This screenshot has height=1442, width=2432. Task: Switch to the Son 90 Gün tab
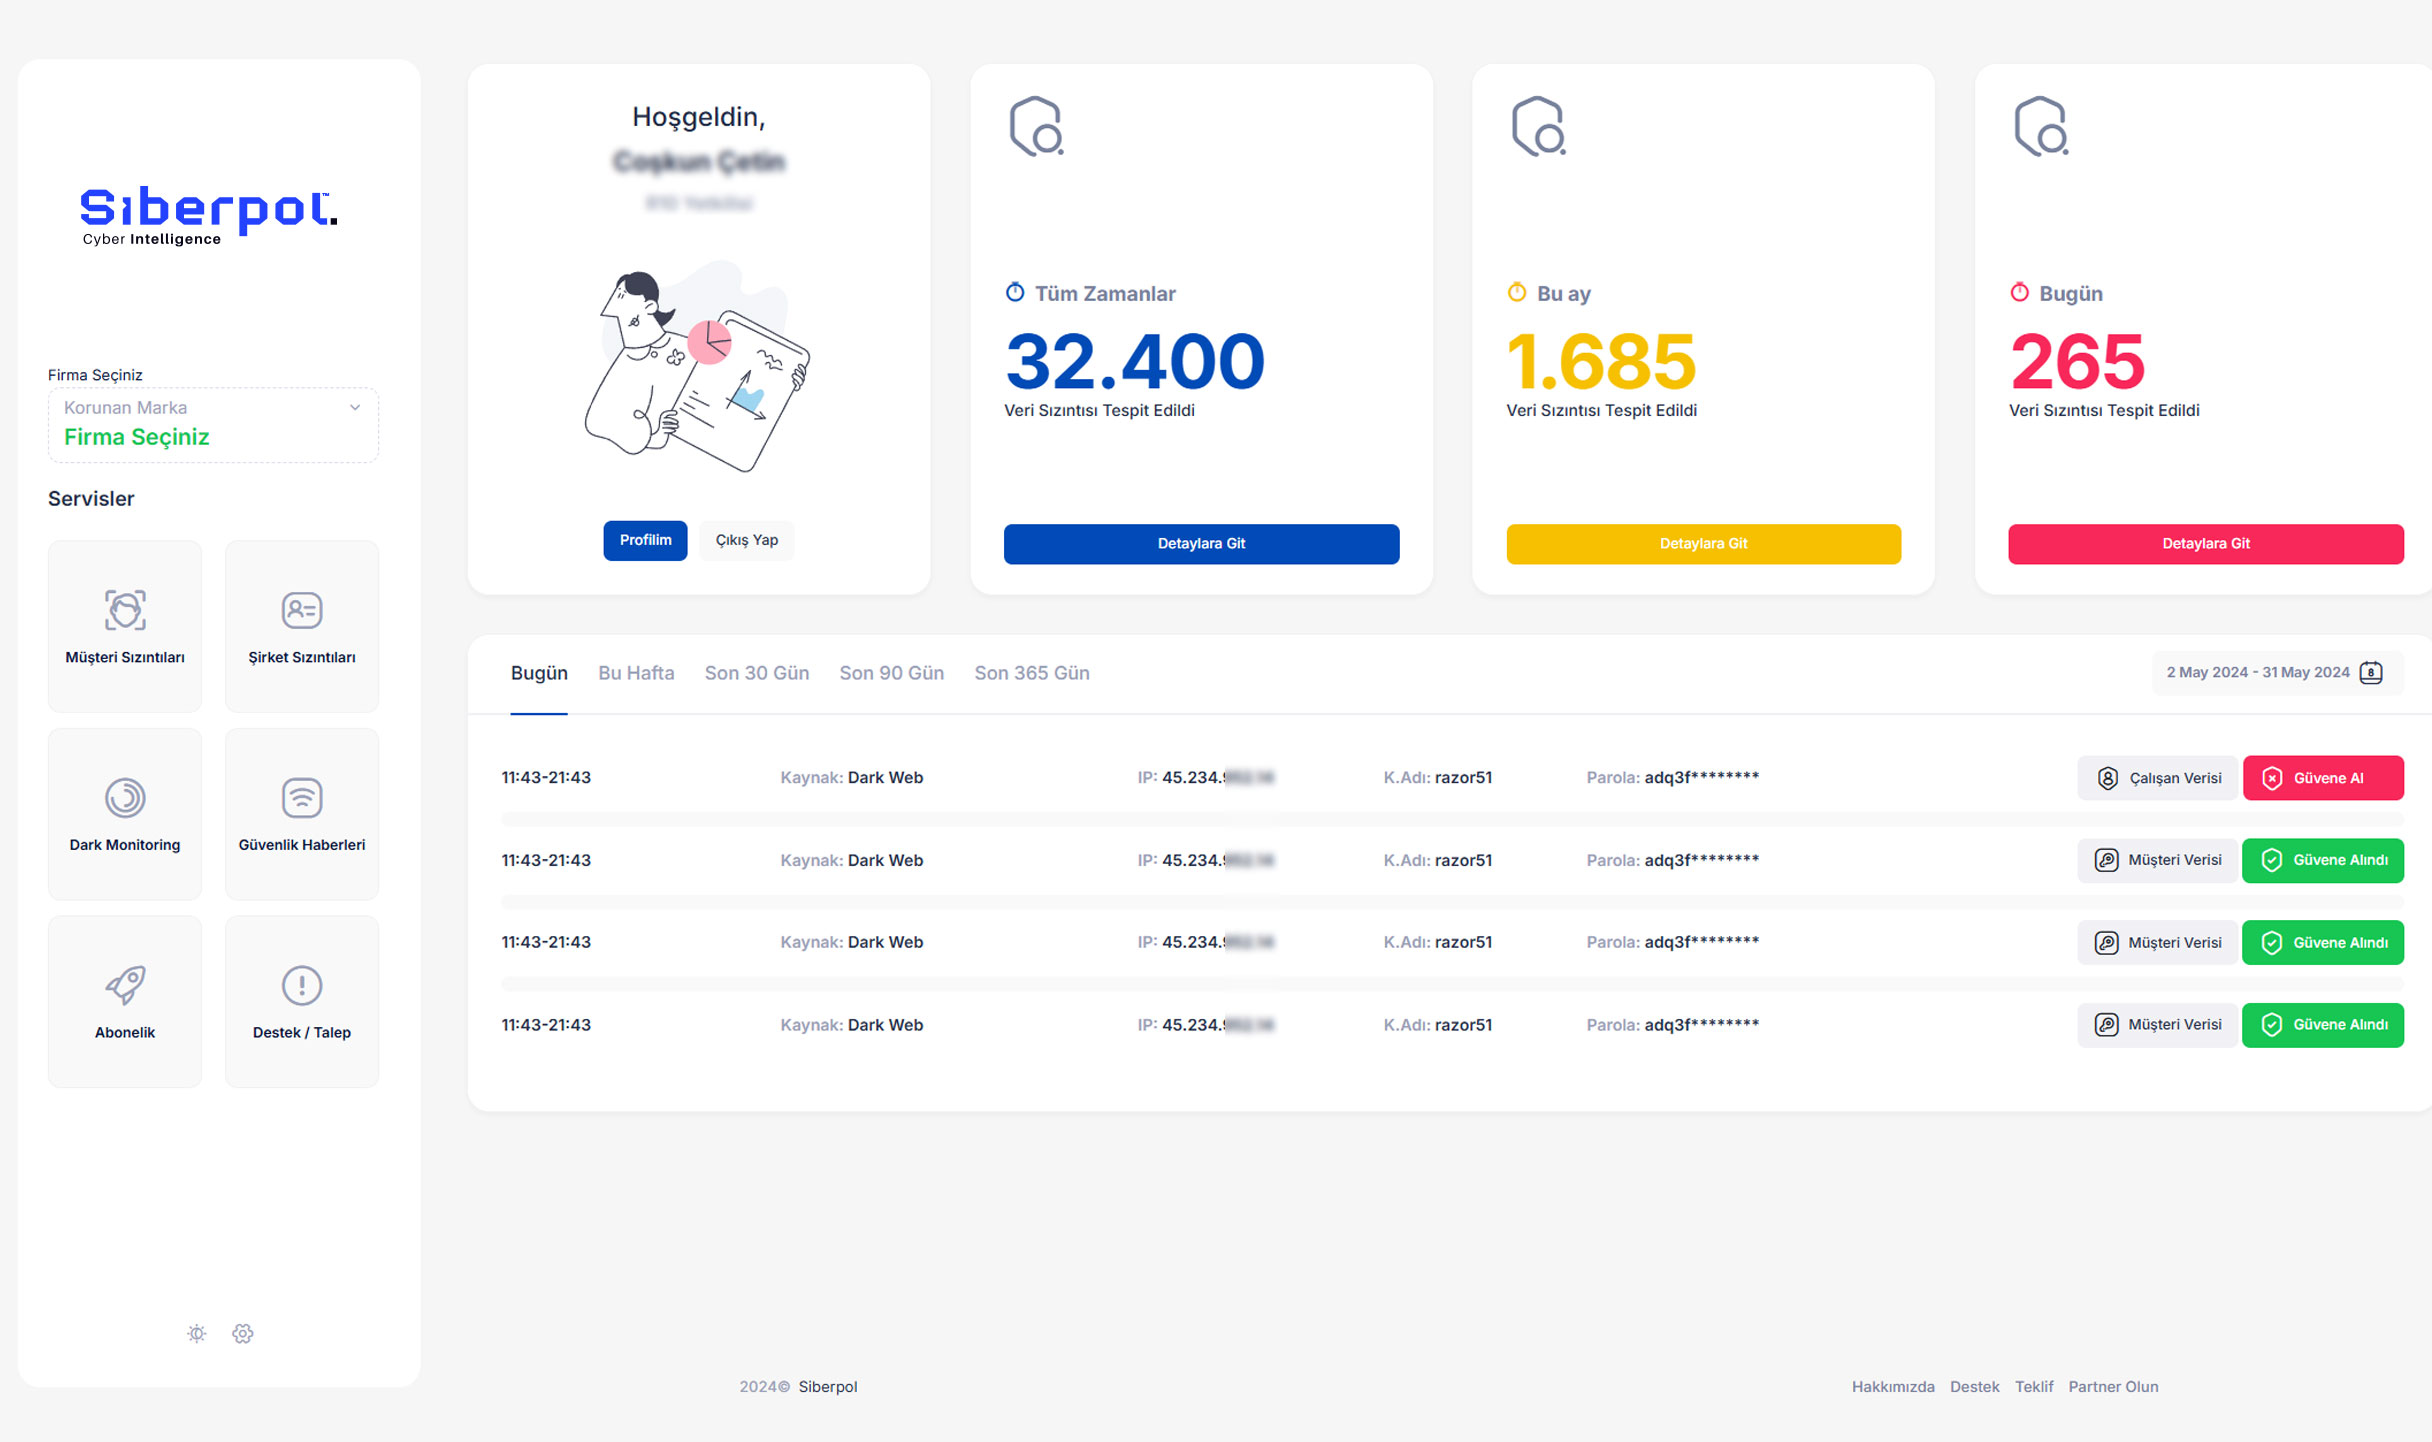click(891, 673)
